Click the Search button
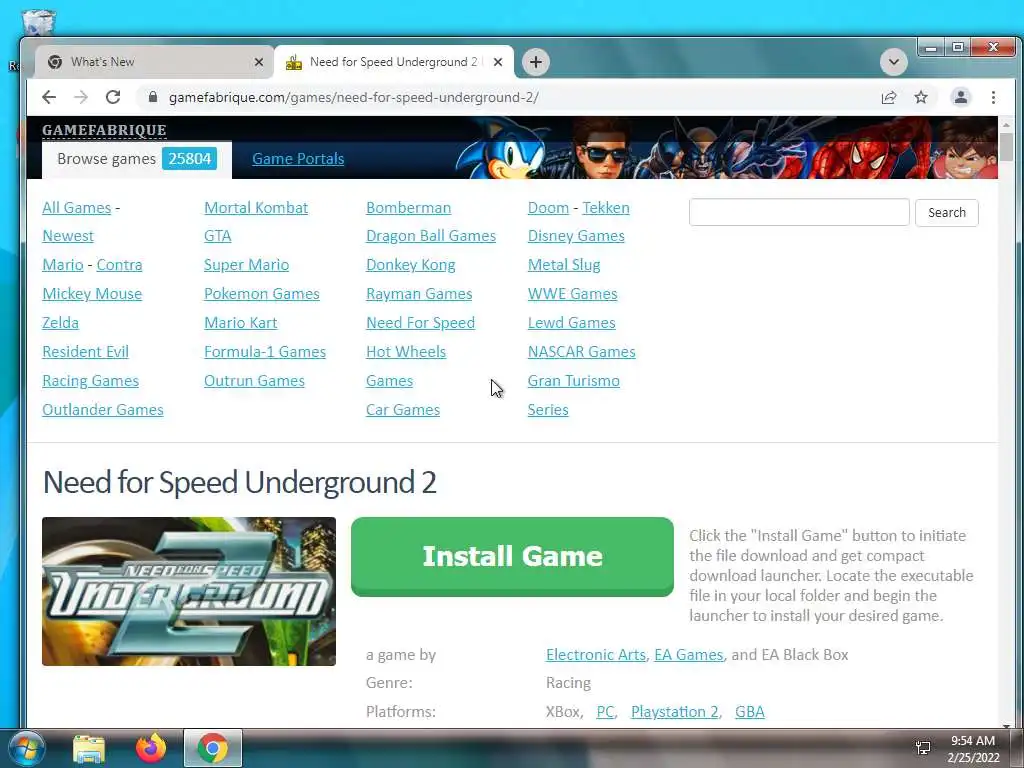 pos(946,212)
